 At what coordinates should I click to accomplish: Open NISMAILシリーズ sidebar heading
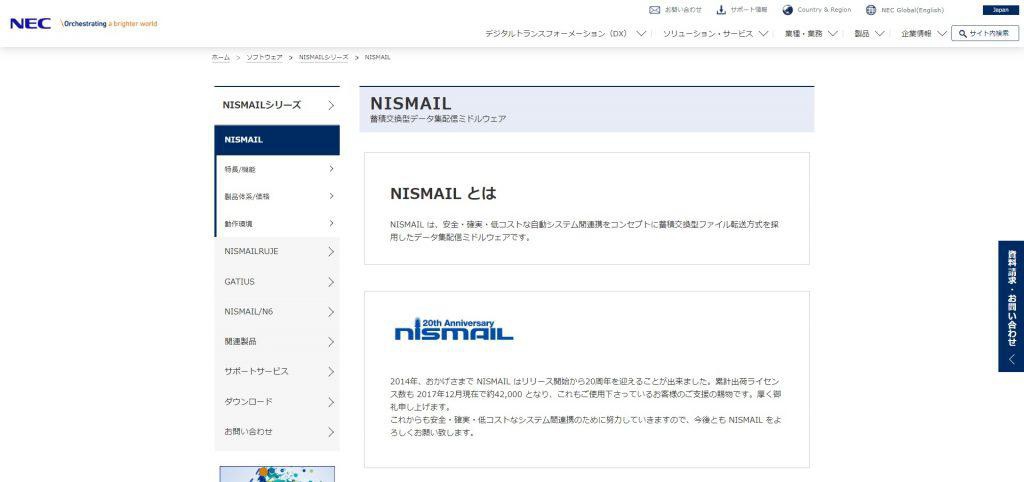pos(277,105)
